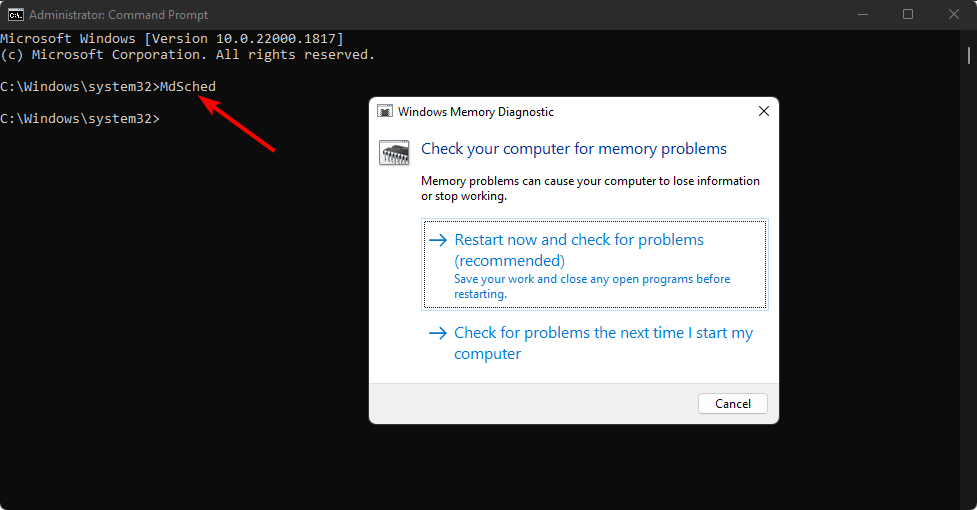The width and height of the screenshot is (977, 510).
Task: Click the arrow icon next to Check for problems
Action: click(438, 333)
